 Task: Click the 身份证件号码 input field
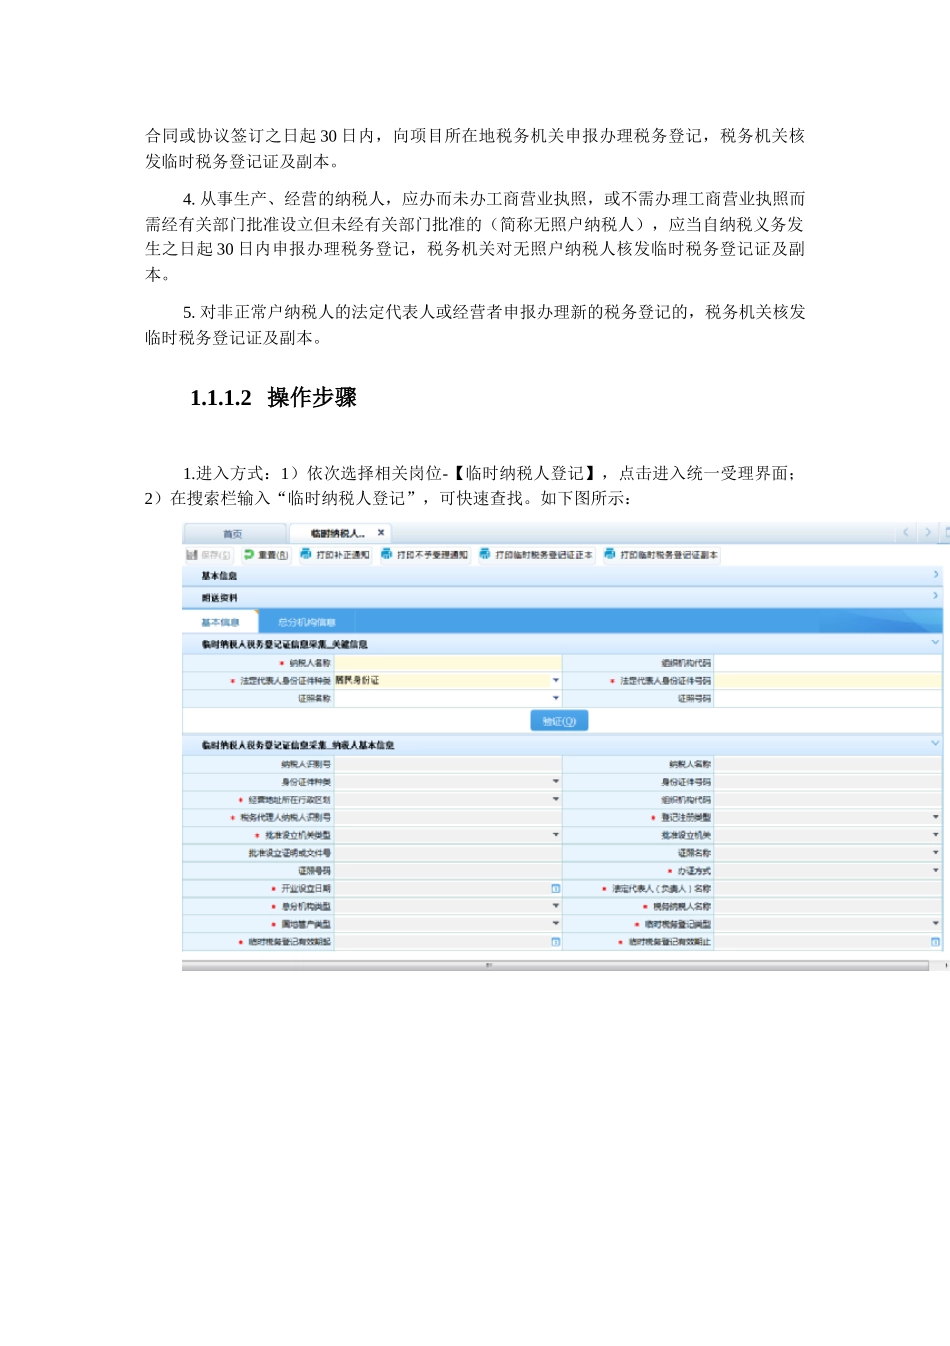tap(828, 782)
